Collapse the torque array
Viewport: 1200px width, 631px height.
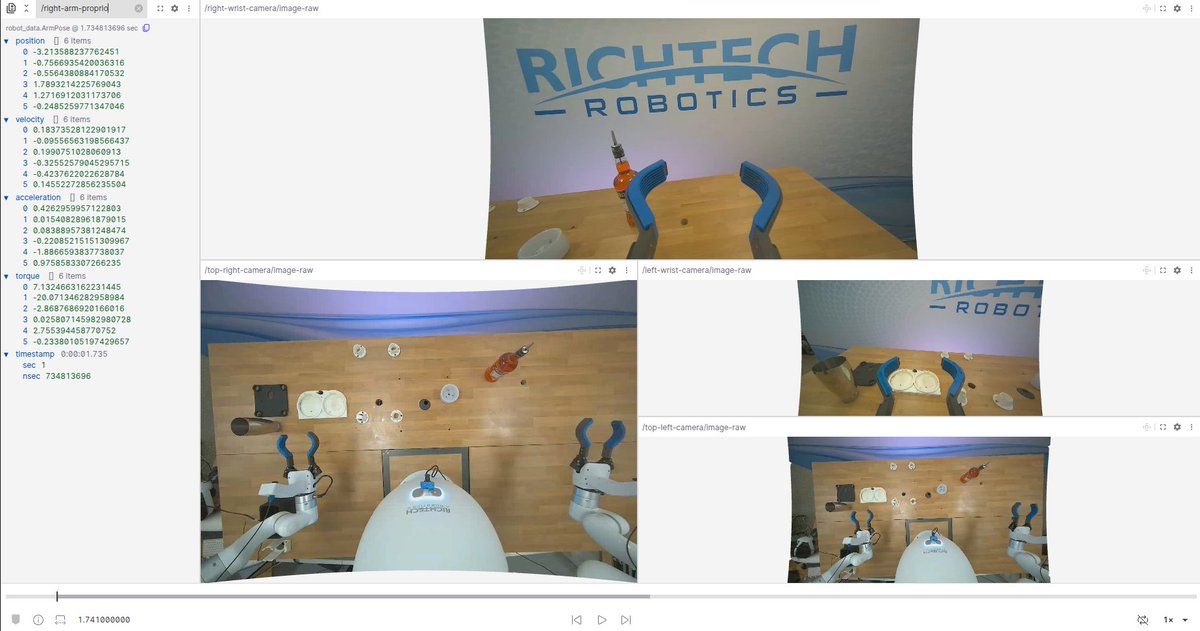[x=6, y=276]
